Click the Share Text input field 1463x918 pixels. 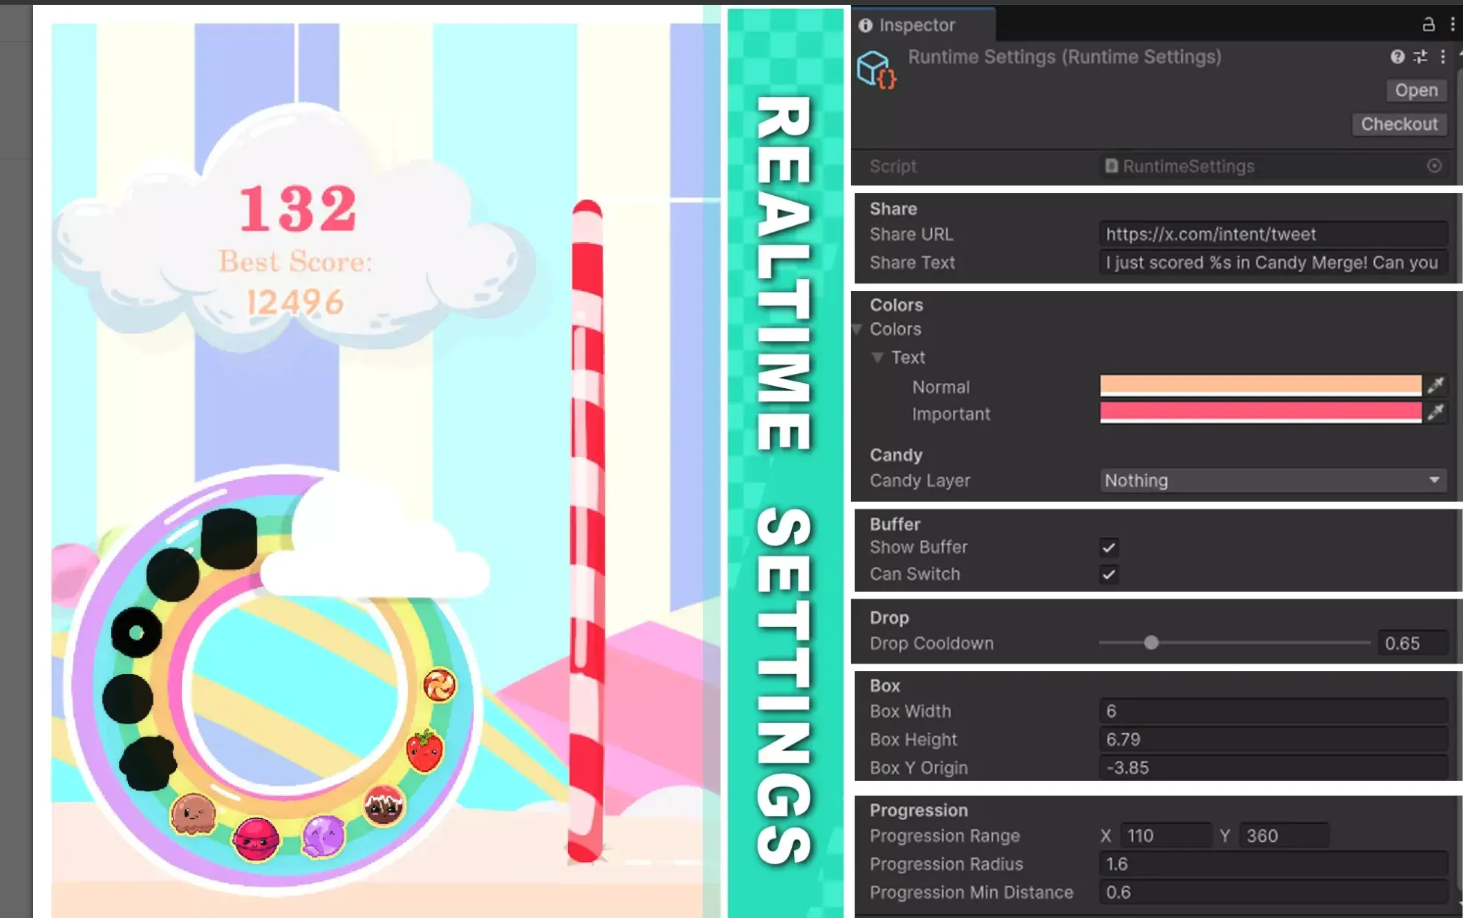click(x=1273, y=262)
